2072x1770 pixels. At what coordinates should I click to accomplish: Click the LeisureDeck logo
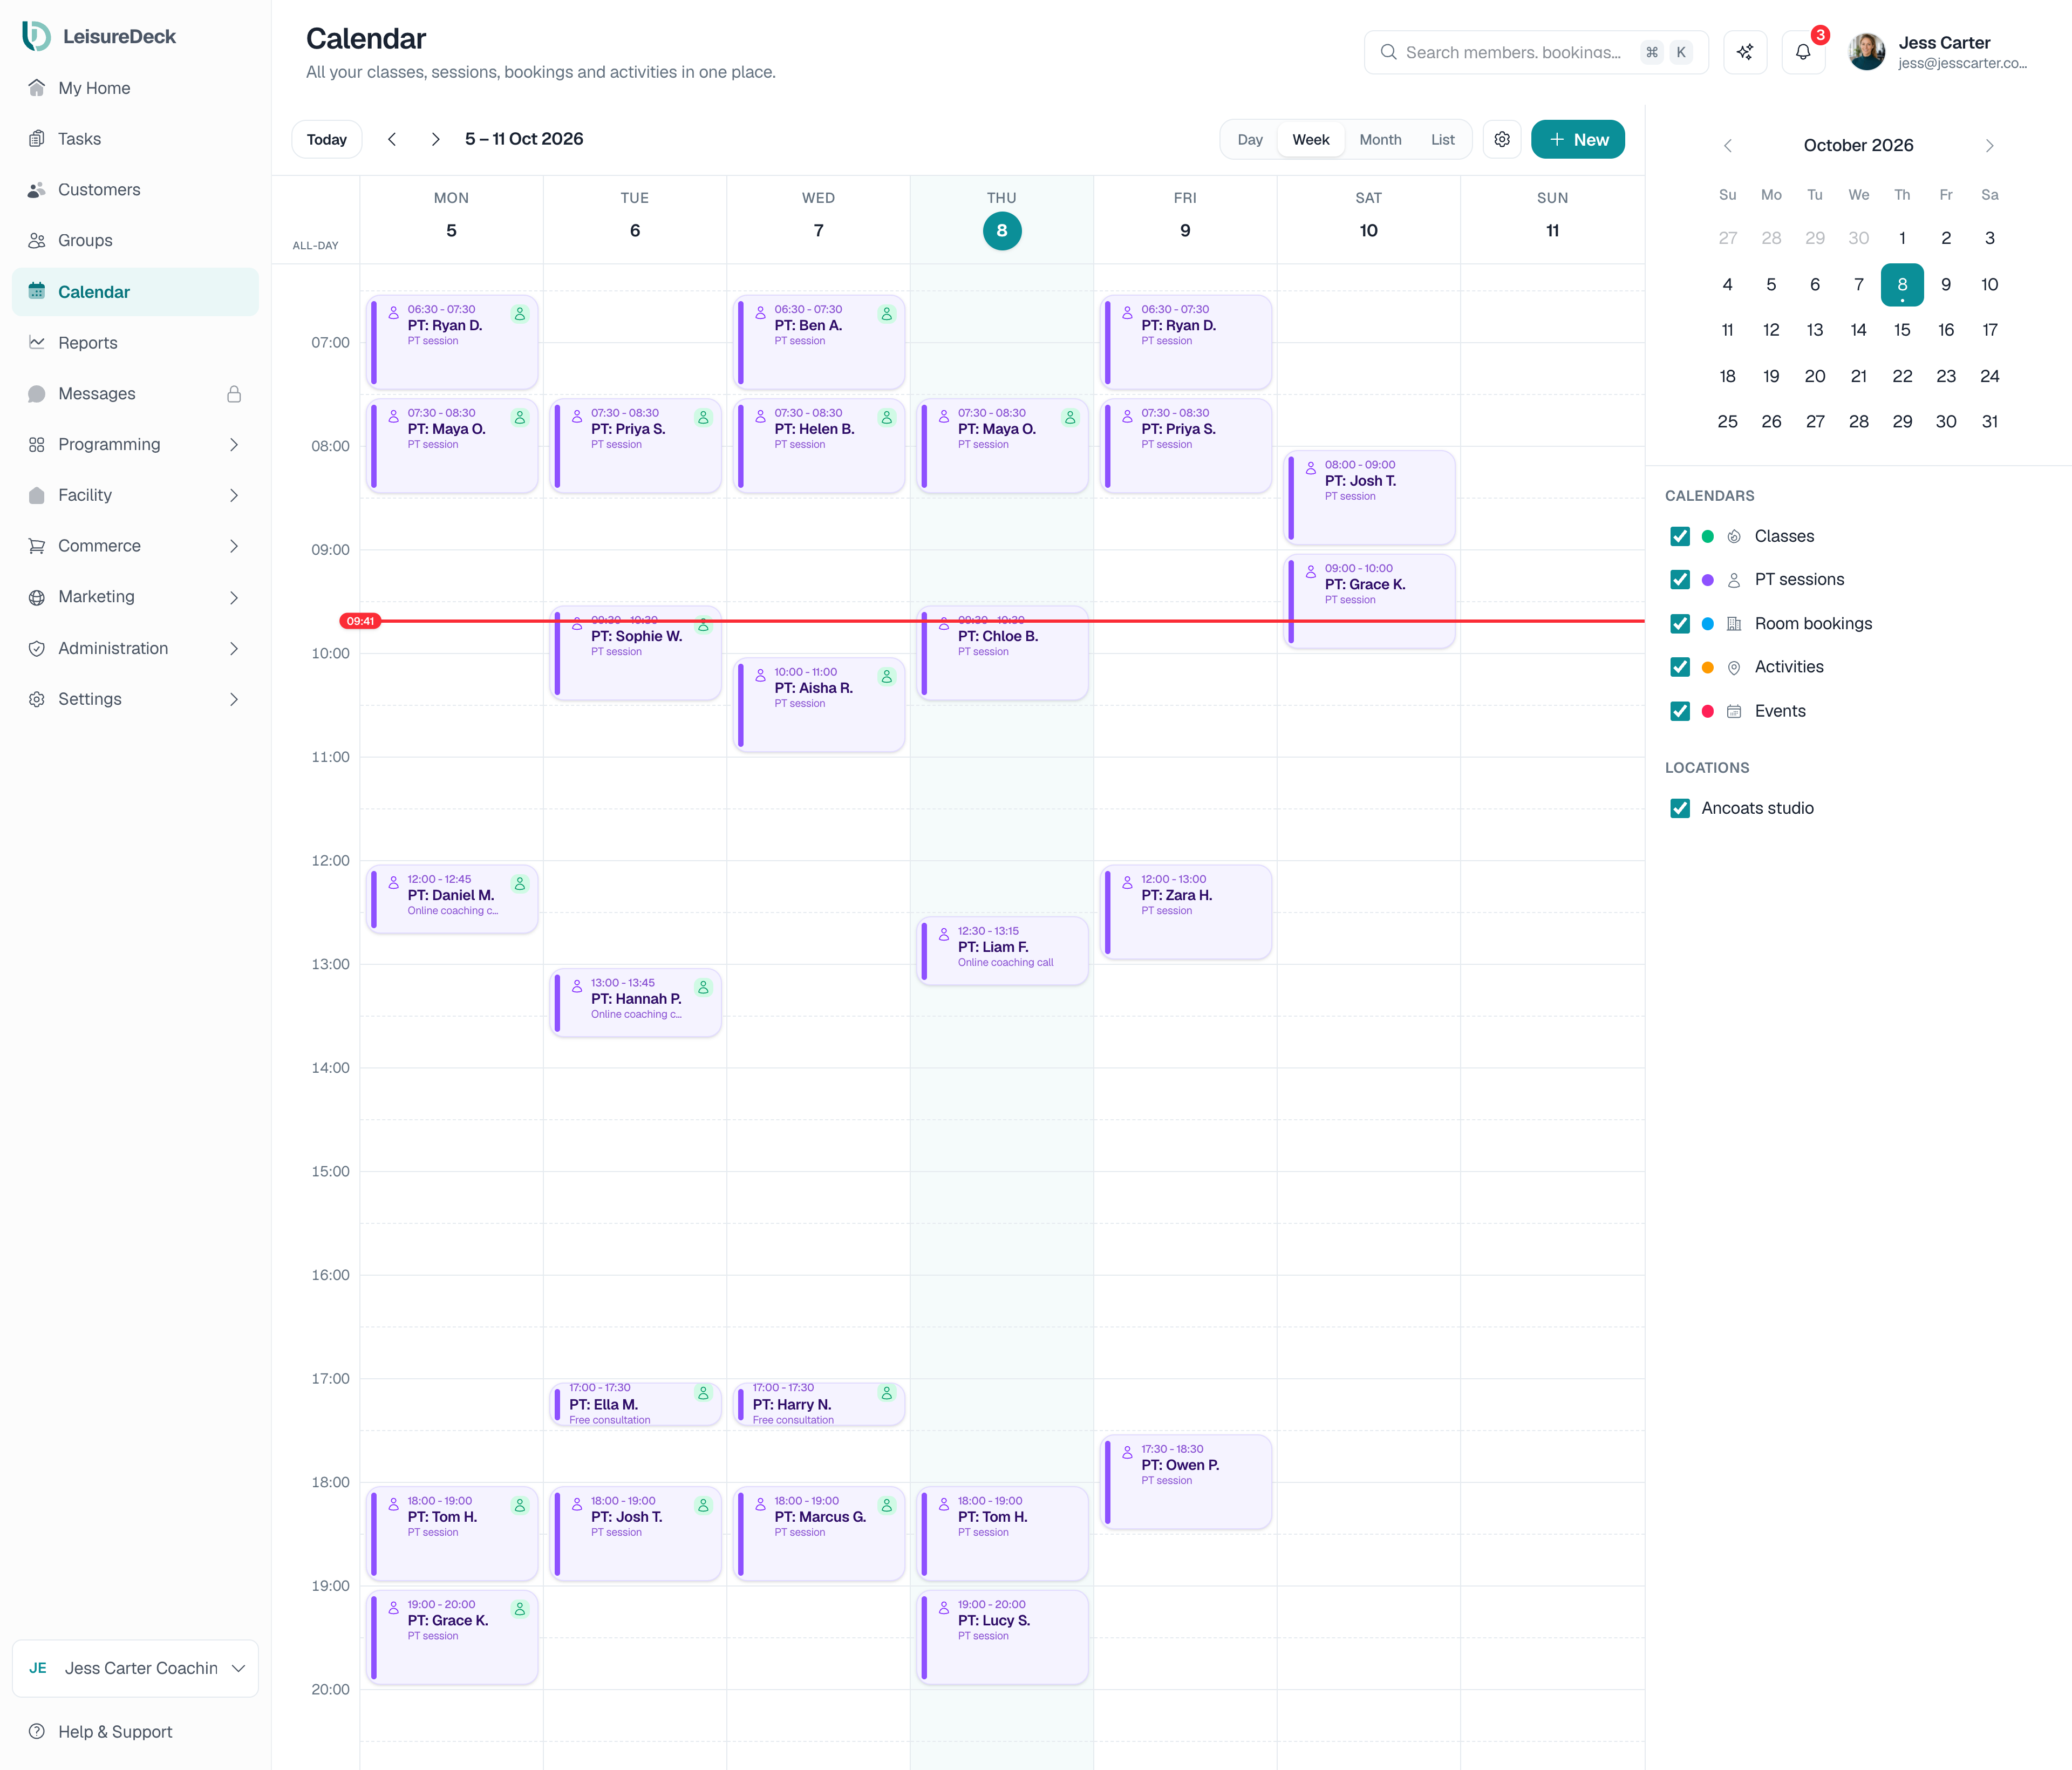99,36
